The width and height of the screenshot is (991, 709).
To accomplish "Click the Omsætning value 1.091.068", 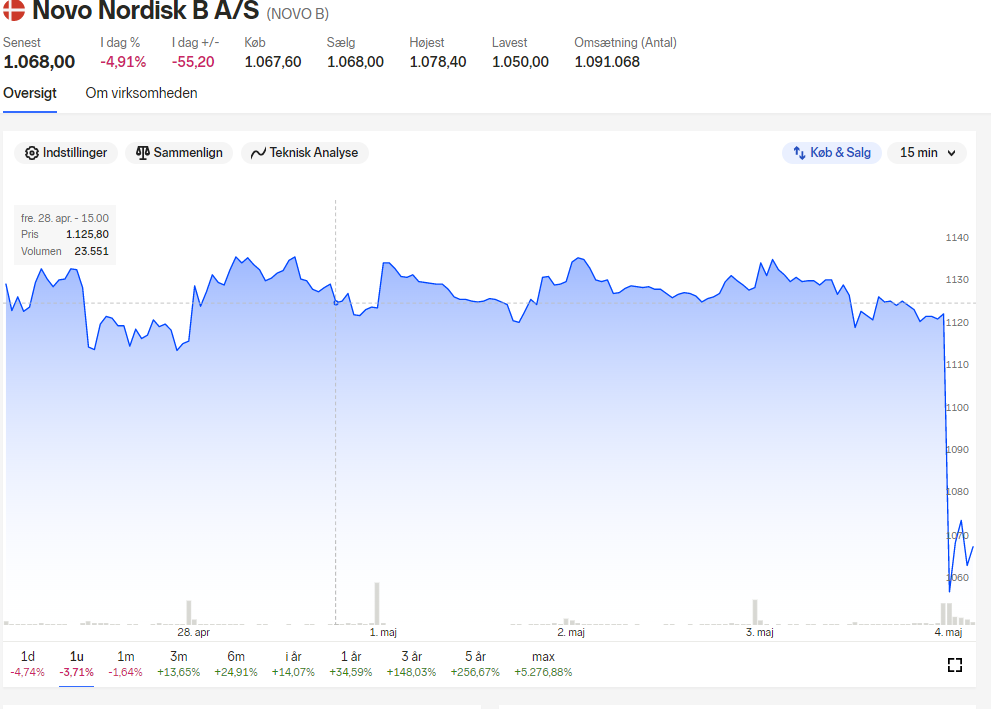I will coord(607,62).
